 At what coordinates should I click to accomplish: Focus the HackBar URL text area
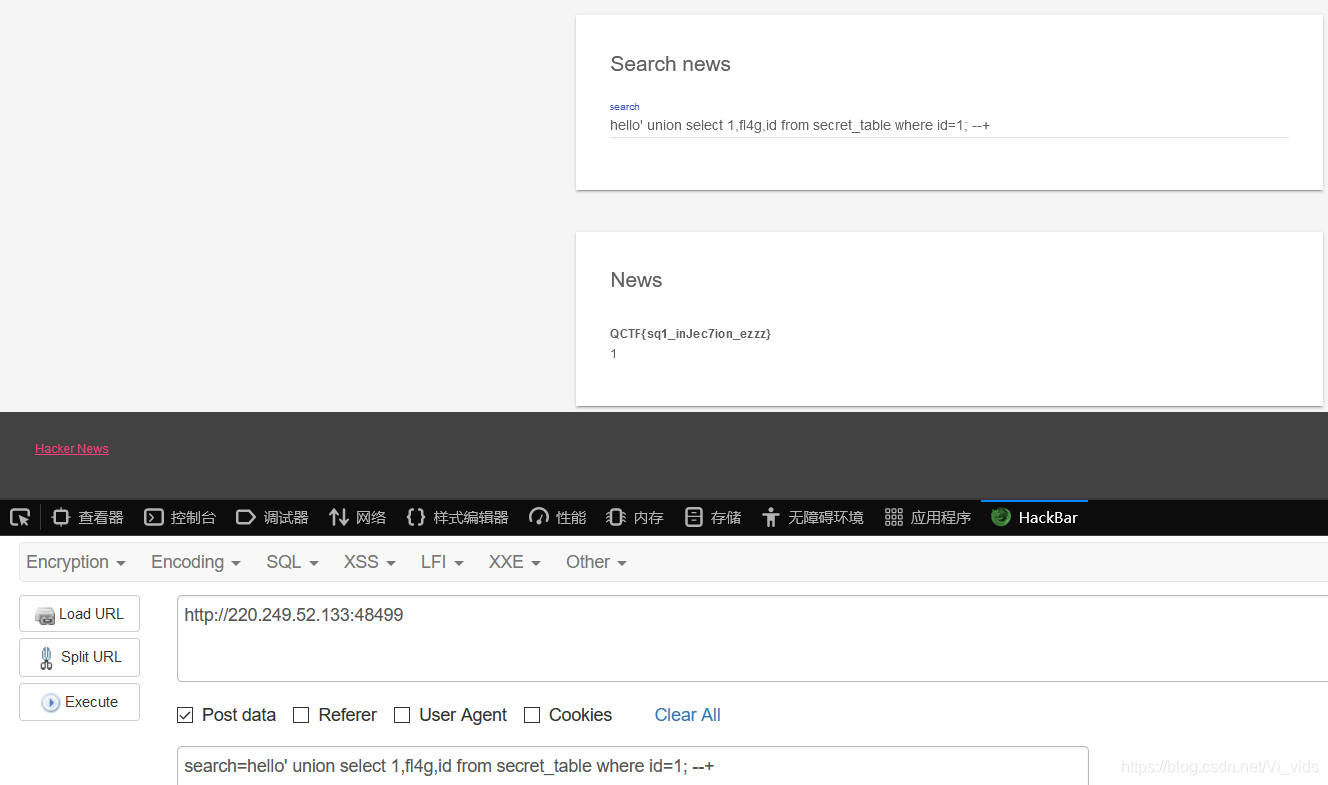click(752, 638)
